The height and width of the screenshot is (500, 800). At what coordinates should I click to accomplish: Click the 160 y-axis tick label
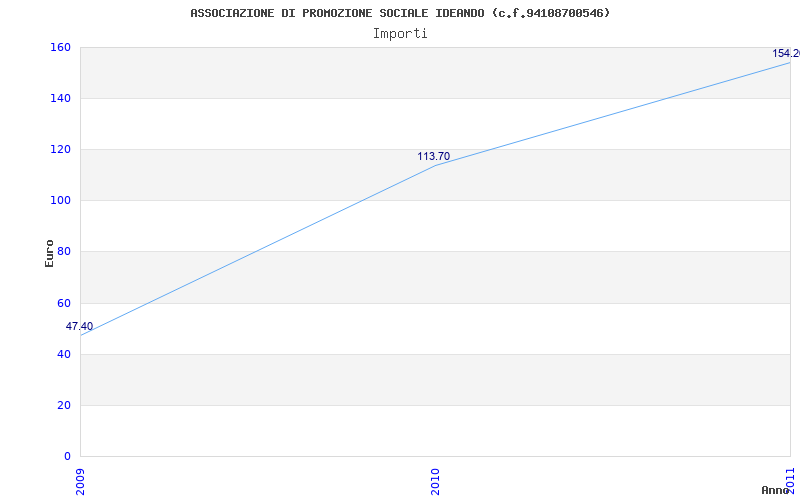point(60,47)
